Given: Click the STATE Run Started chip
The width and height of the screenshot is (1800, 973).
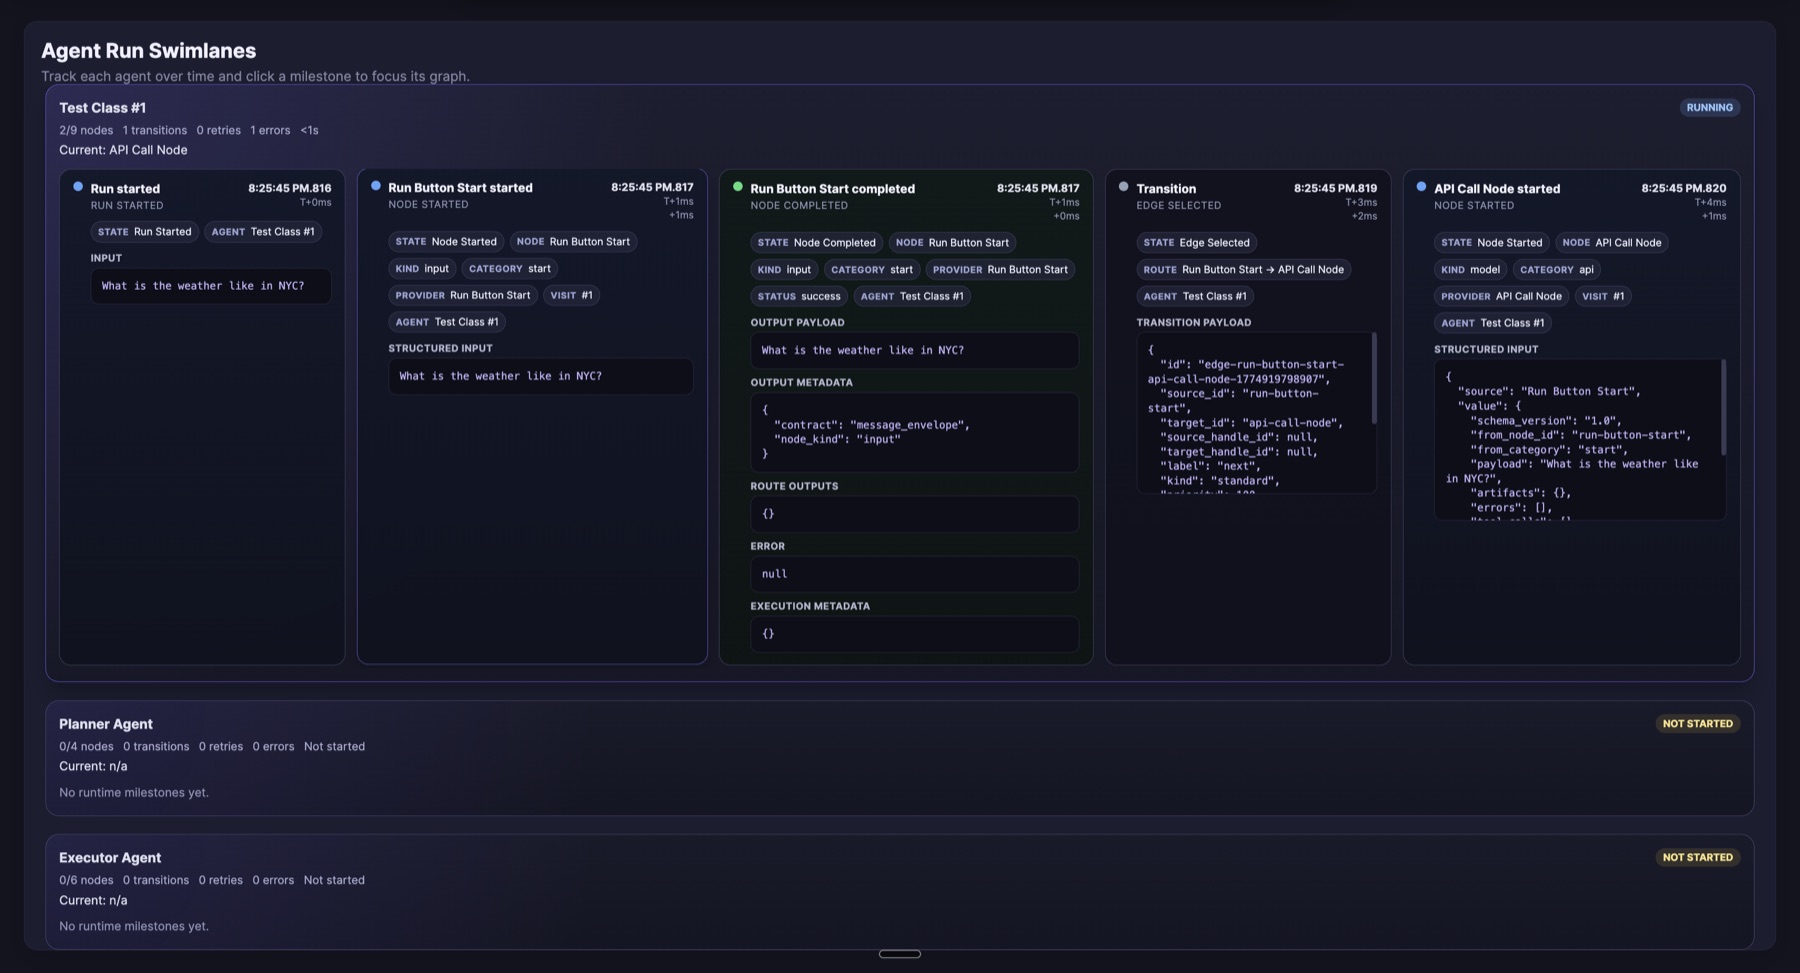Looking at the screenshot, I should click(145, 231).
